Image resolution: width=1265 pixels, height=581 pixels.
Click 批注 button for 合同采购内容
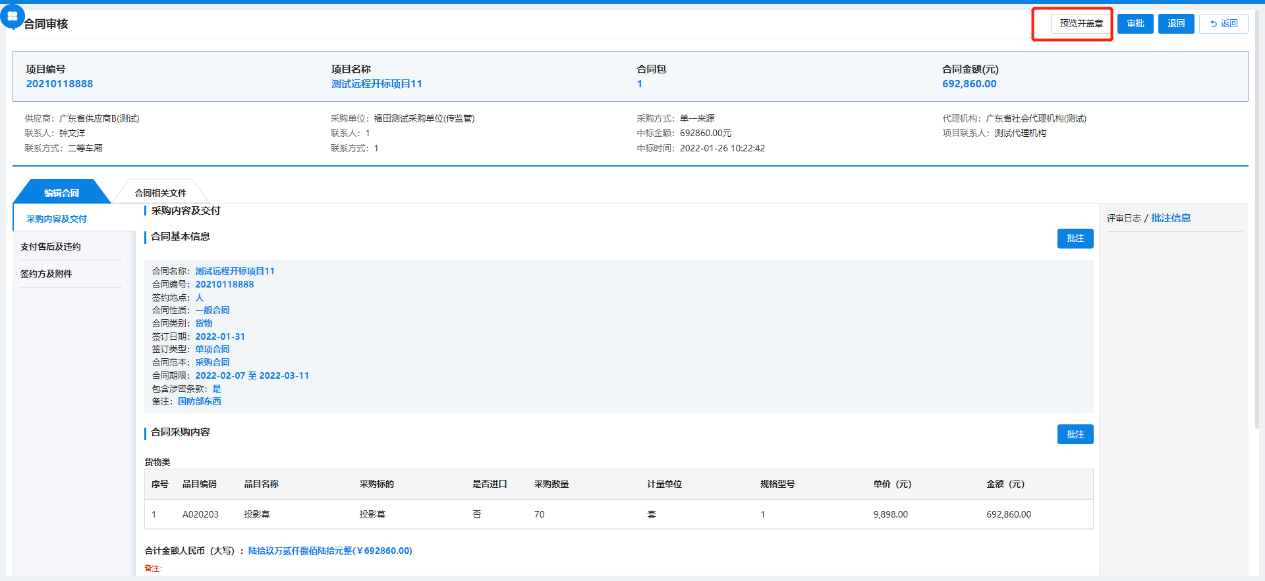click(x=1075, y=434)
